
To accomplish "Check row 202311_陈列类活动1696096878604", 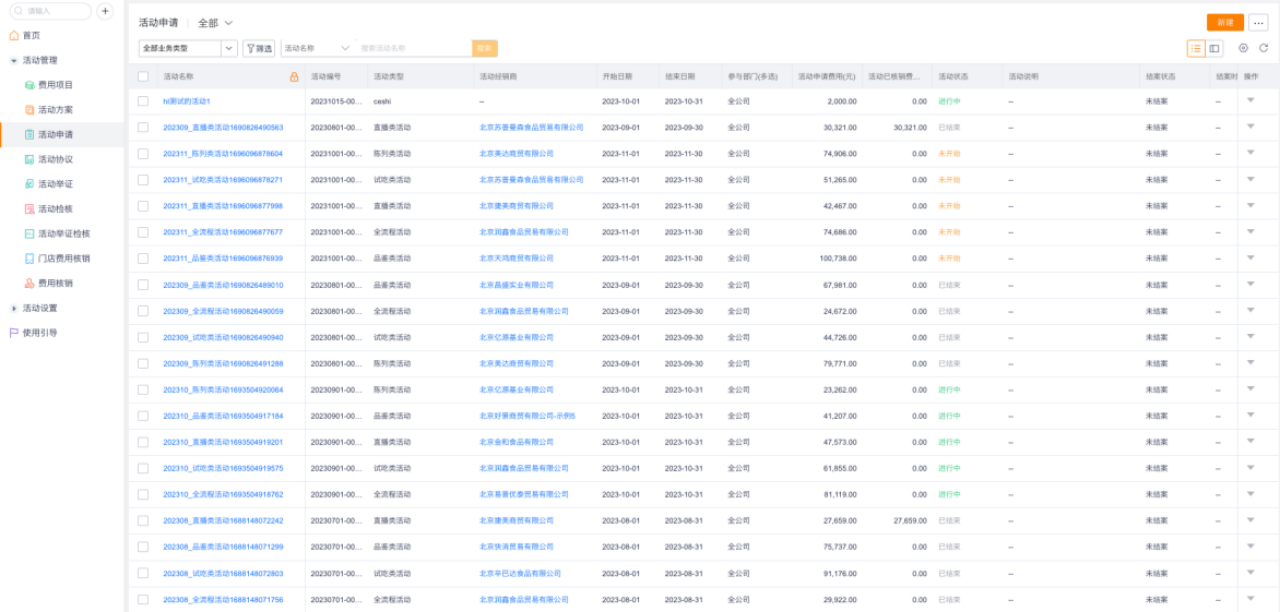I will pyautogui.click(x=143, y=153).
